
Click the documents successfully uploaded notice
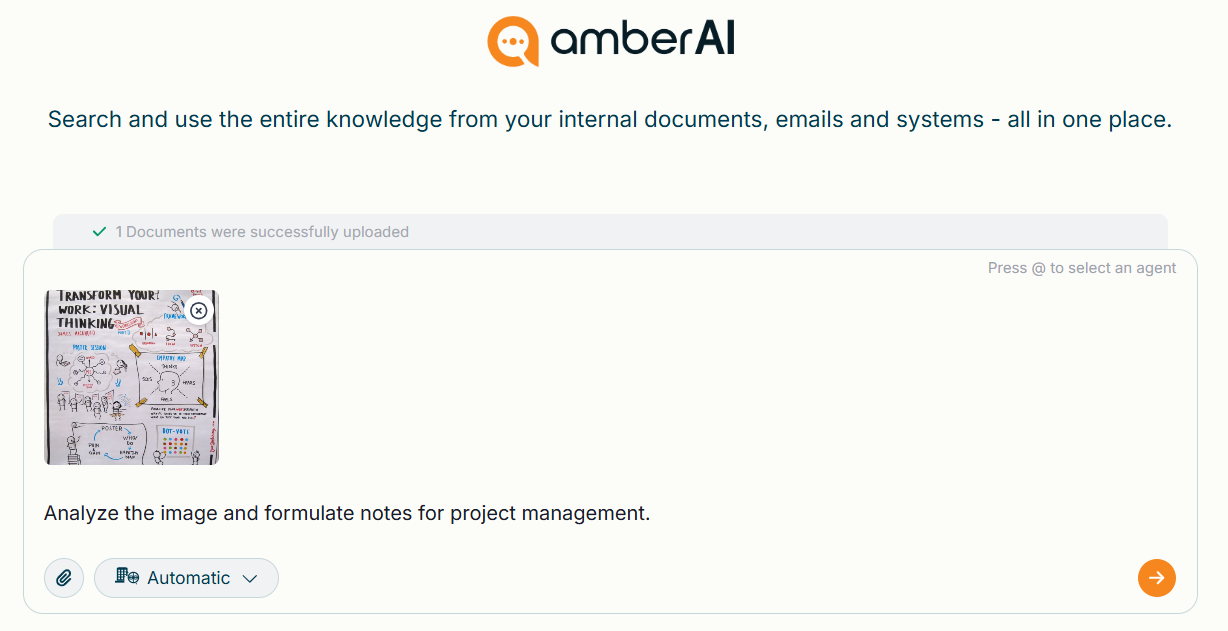pyautogui.click(x=262, y=232)
